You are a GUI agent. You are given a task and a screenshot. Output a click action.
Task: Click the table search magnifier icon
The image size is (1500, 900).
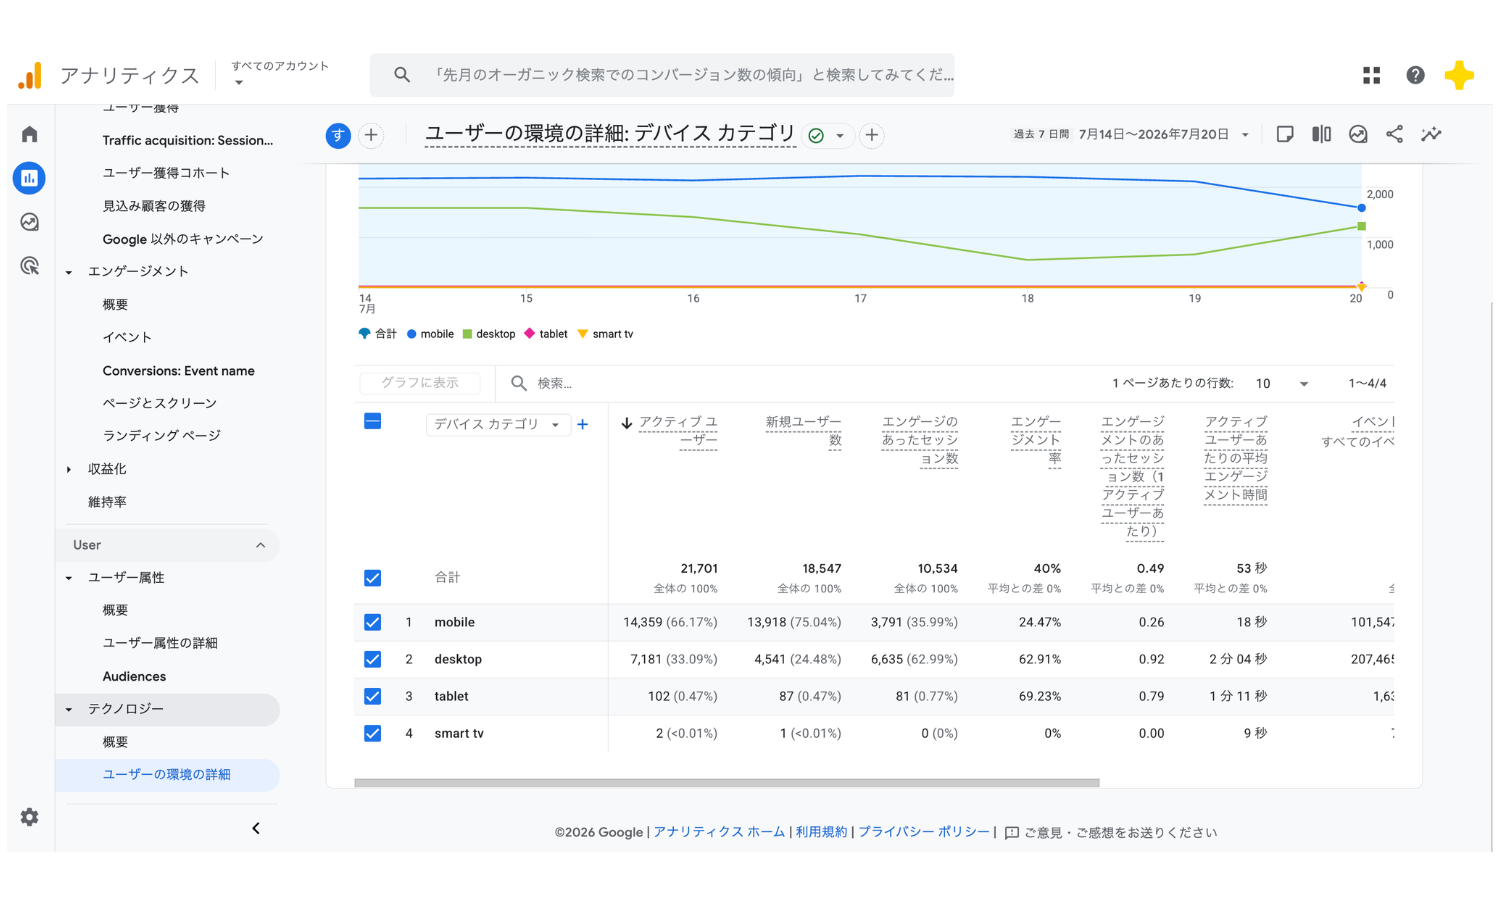[x=519, y=383]
